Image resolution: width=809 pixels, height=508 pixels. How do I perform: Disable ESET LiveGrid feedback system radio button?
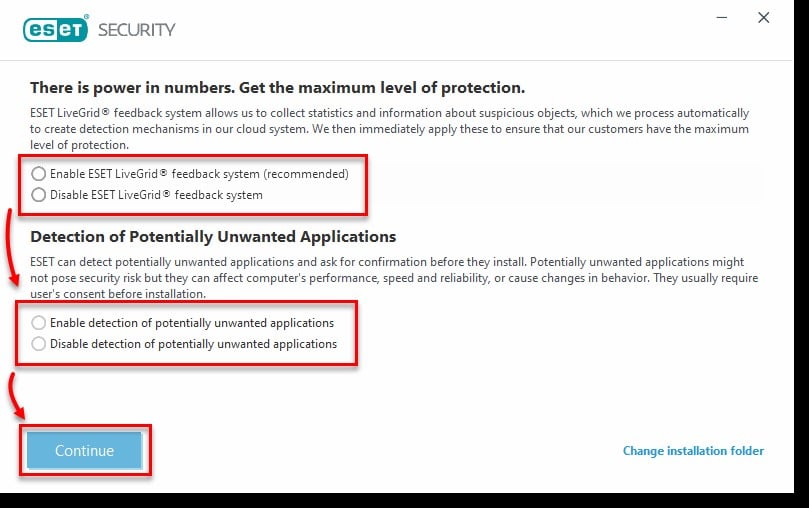[39, 195]
